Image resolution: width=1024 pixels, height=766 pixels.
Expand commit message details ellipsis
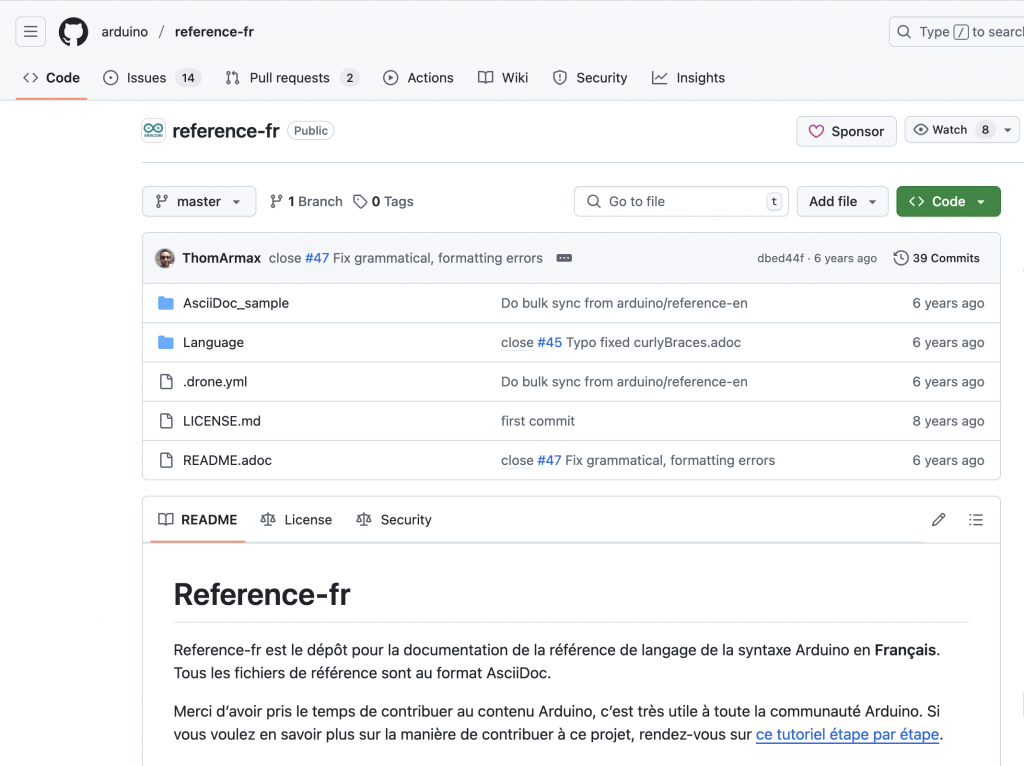click(x=564, y=258)
